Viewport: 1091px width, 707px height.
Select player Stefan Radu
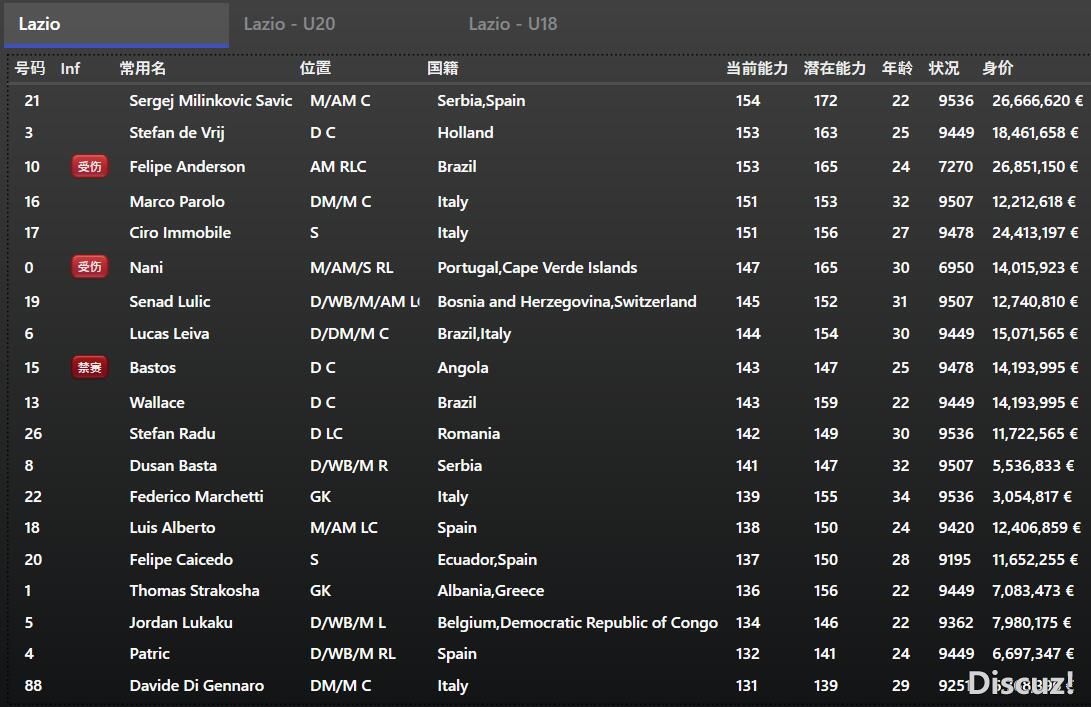click(173, 434)
